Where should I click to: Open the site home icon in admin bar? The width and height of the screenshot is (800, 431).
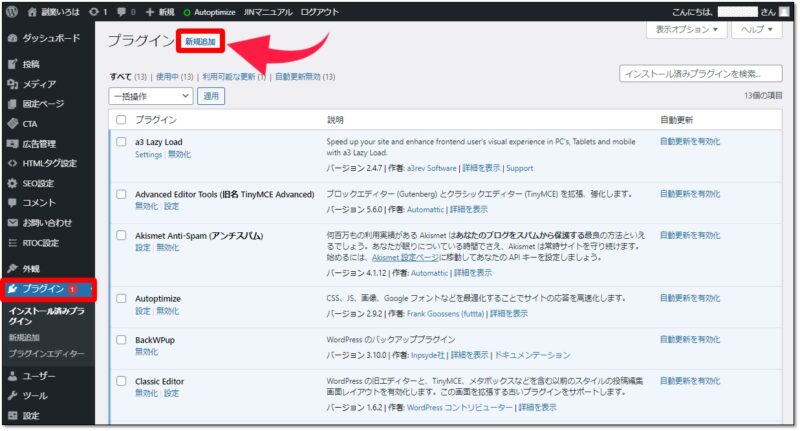coord(32,12)
